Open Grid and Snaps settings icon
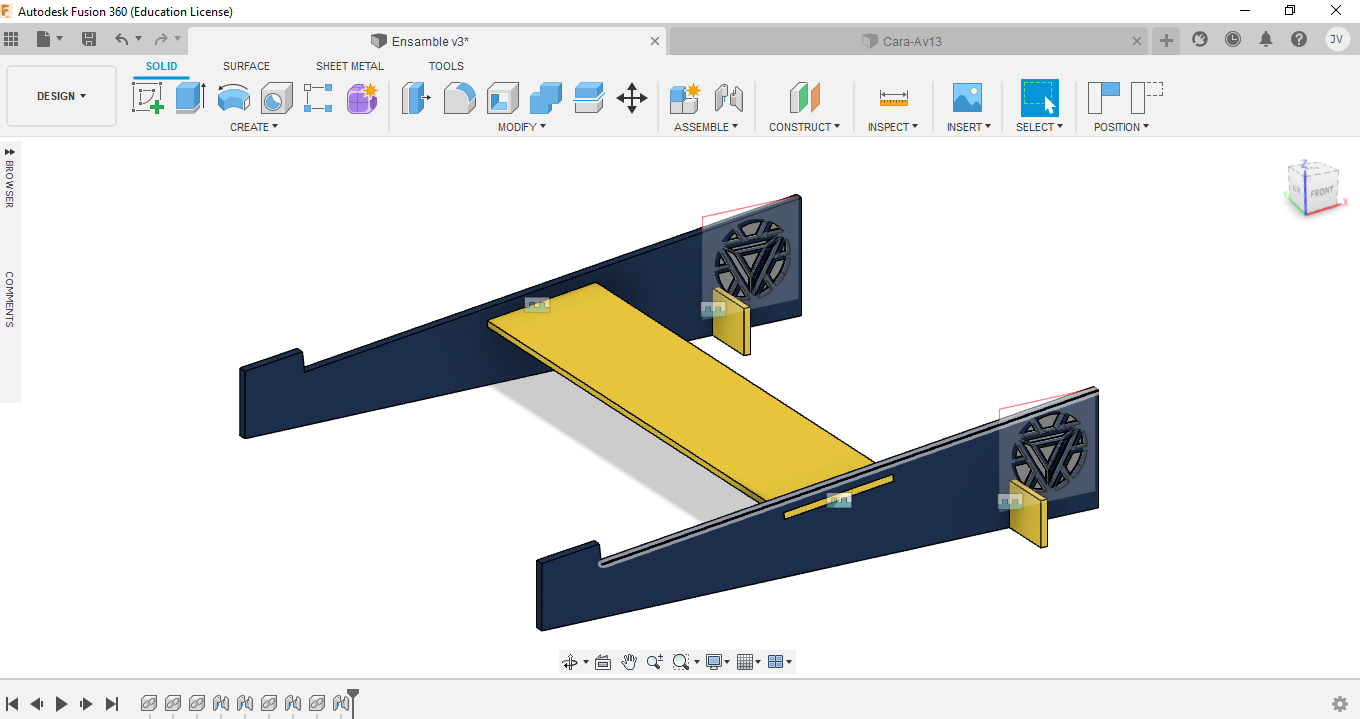1360x719 pixels. 744,662
